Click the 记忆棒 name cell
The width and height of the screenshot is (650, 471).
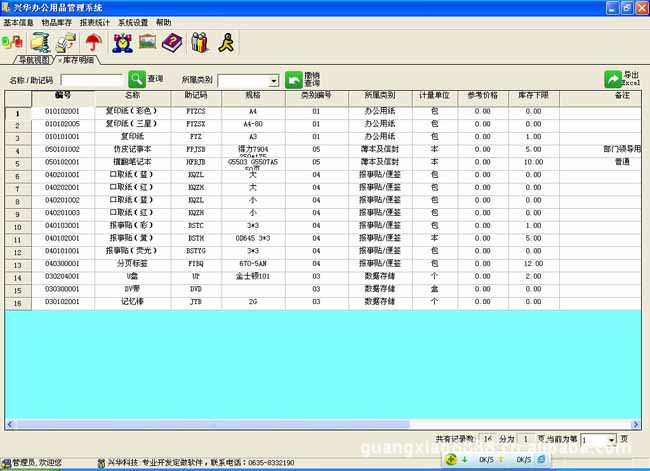click(133, 302)
